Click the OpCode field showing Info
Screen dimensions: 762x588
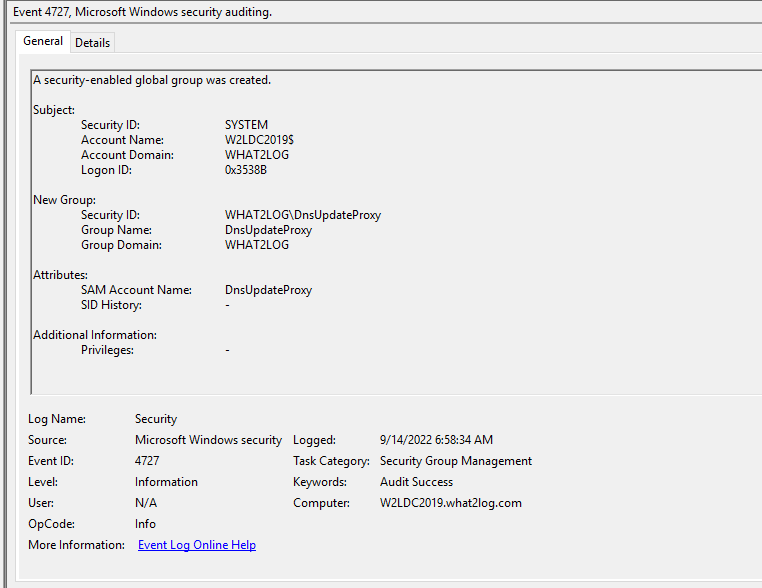click(147, 524)
